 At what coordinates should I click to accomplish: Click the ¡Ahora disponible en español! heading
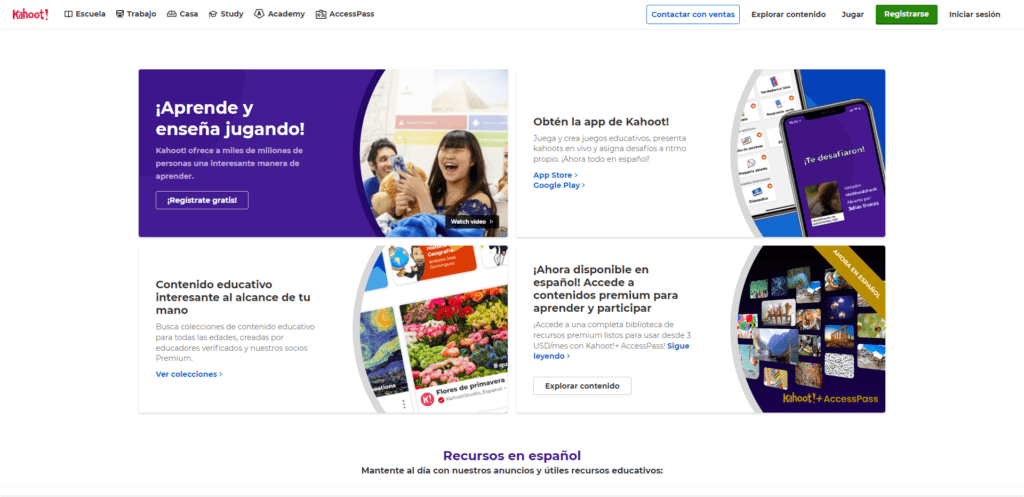pyautogui.click(x=605, y=288)
